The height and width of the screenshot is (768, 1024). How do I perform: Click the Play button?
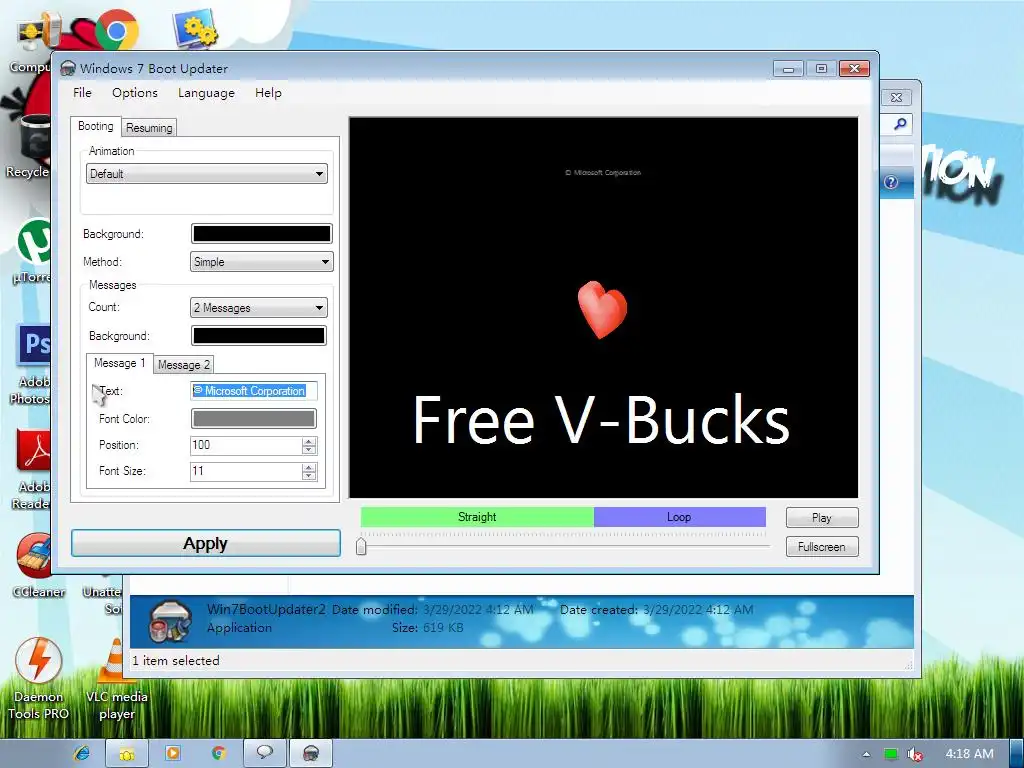(x=822, y=517)
